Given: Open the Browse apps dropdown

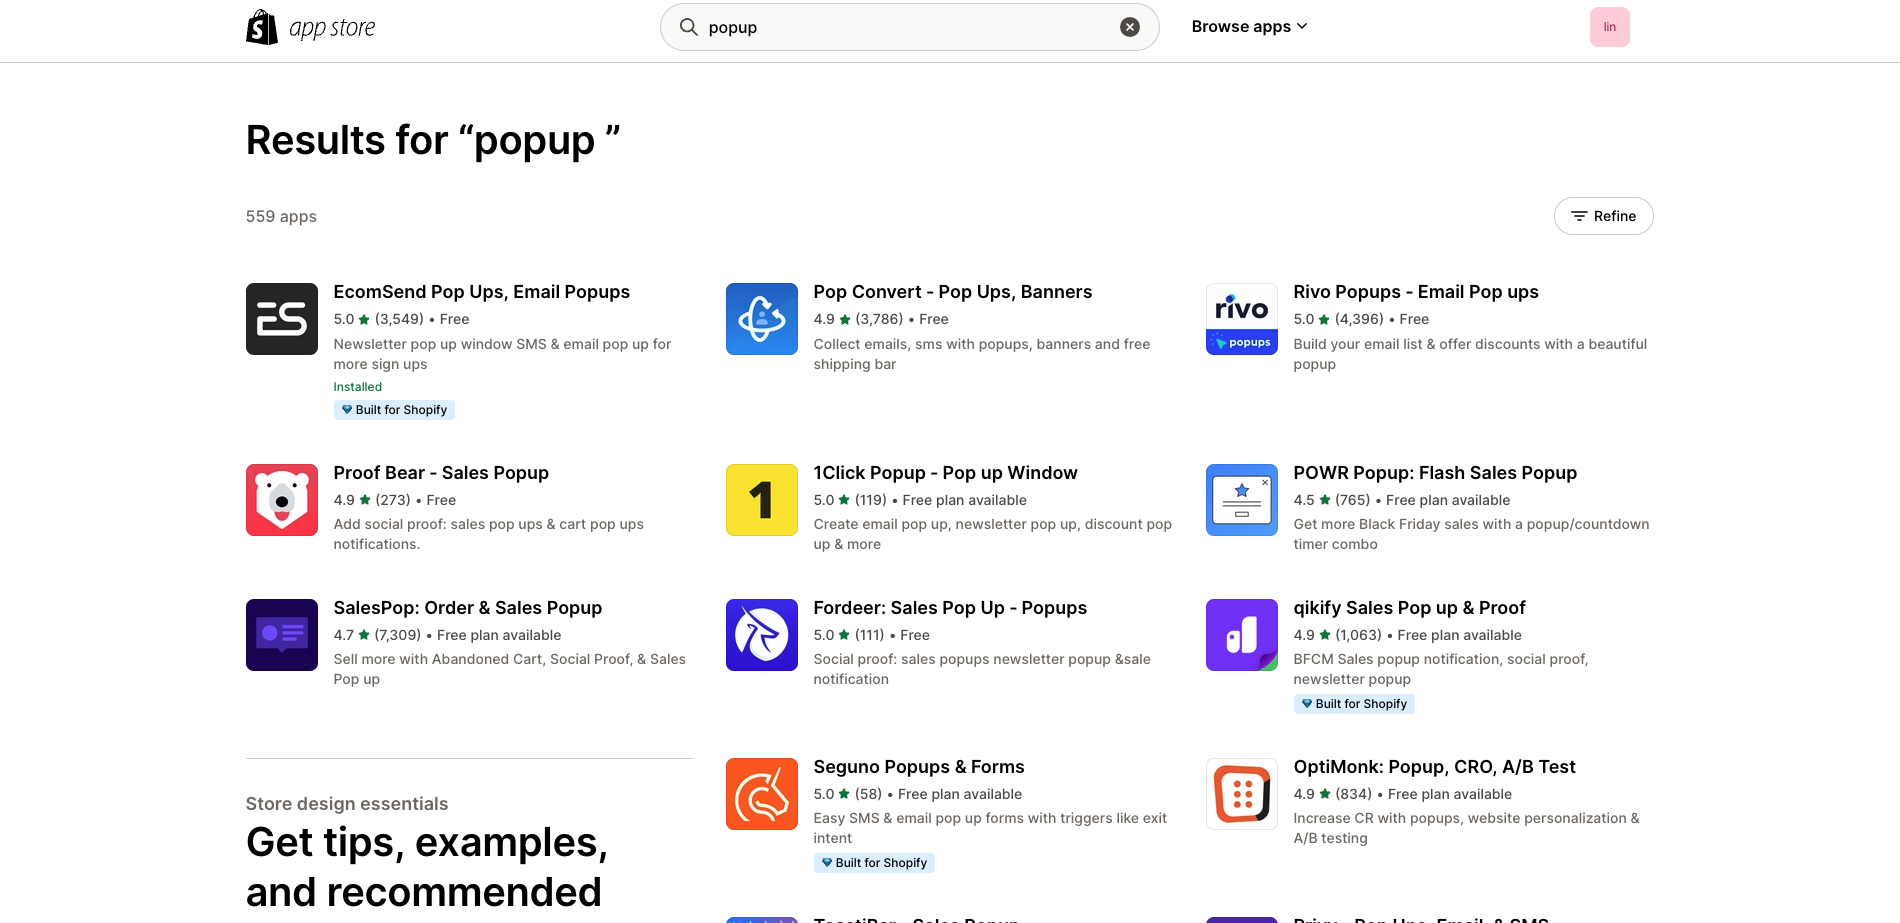Looking at the screenshot, I should point(1249,27).
